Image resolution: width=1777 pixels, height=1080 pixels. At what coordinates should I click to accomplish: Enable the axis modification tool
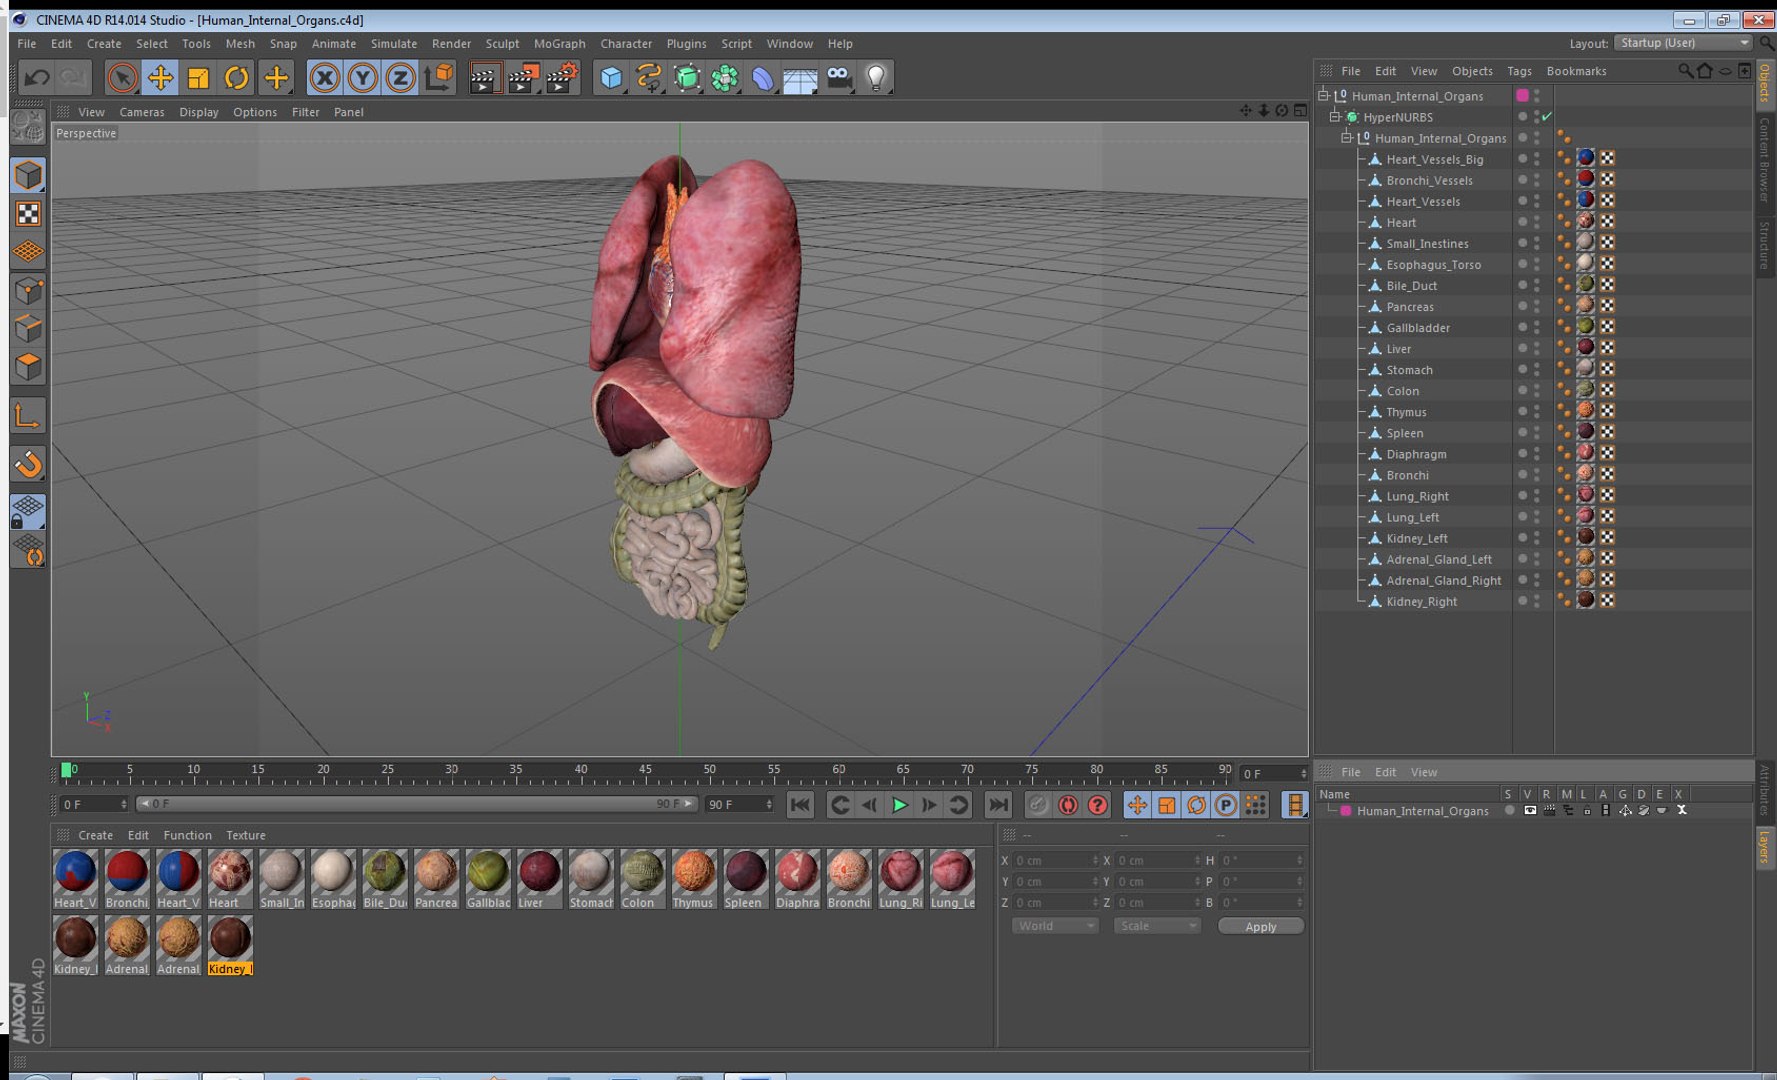tap(28, 416)
